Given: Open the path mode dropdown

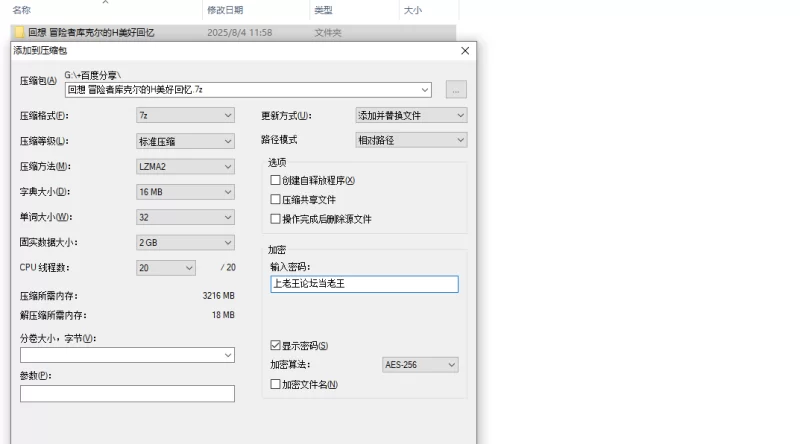Looking at the screenshot, I should coord(411,140).
